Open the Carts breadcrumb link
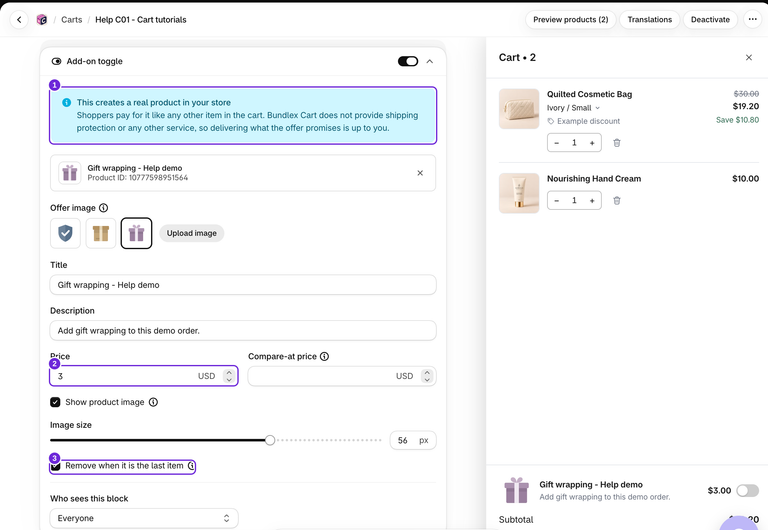This screenshot has height=530, width=768. click(x=72, y=20)
